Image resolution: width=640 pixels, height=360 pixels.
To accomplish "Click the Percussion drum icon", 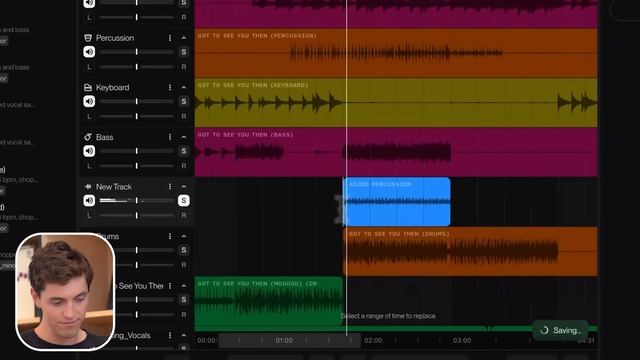I will pos(88,38).
